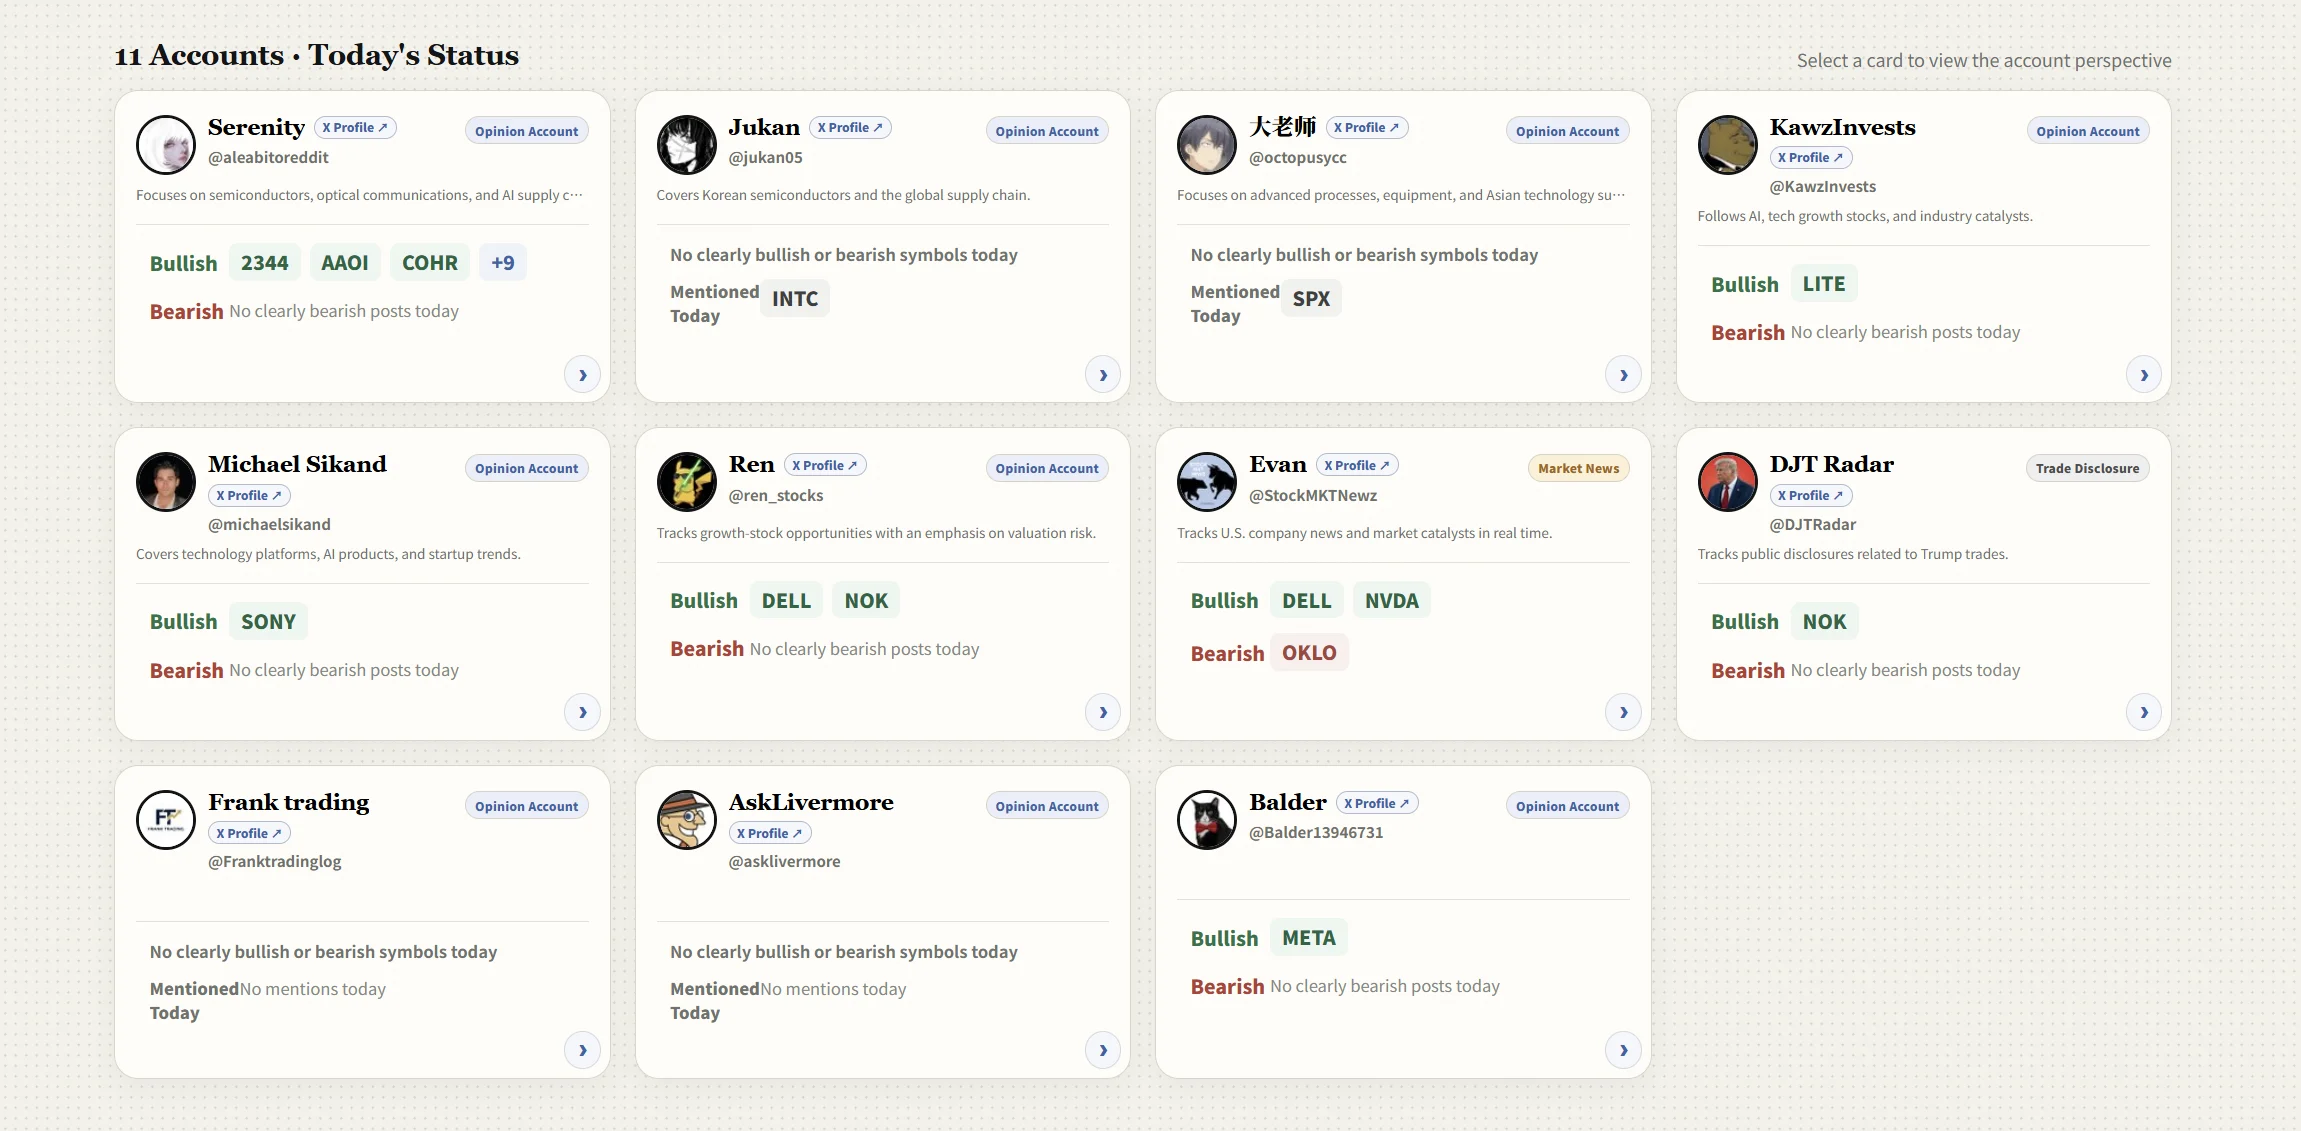This screenshot has height=1131, width=2301.
Task: Open Ren card arrow chevron
Action: [x=1103, y=712]
